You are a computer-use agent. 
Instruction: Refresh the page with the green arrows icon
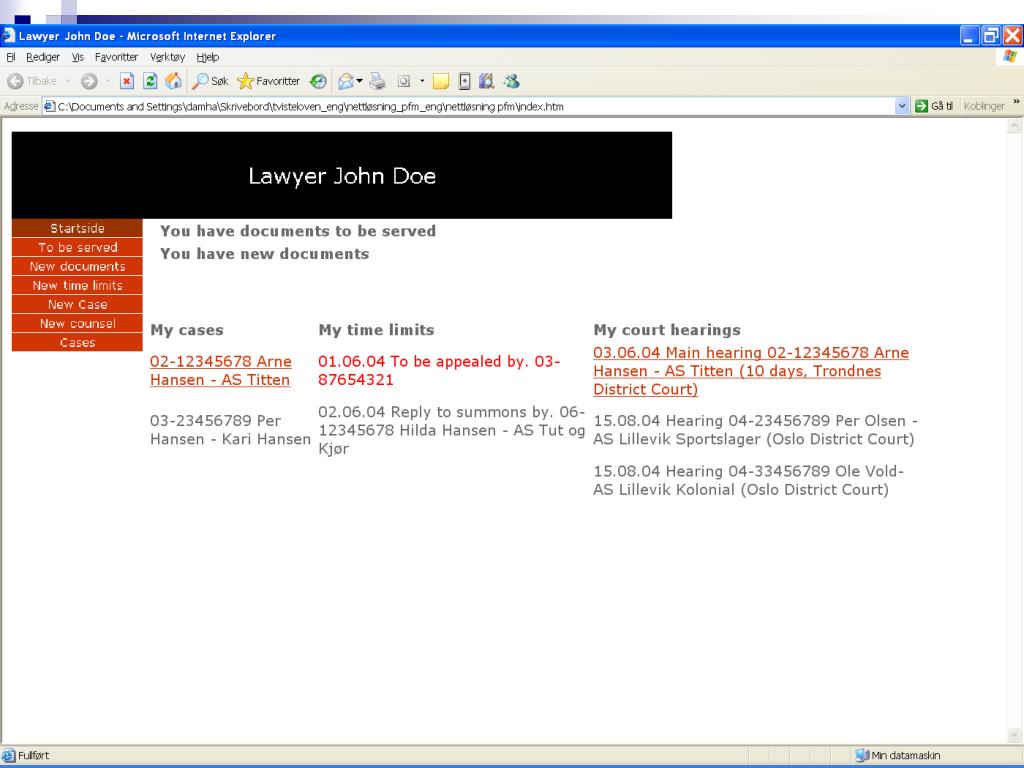(x=150, y=81)
